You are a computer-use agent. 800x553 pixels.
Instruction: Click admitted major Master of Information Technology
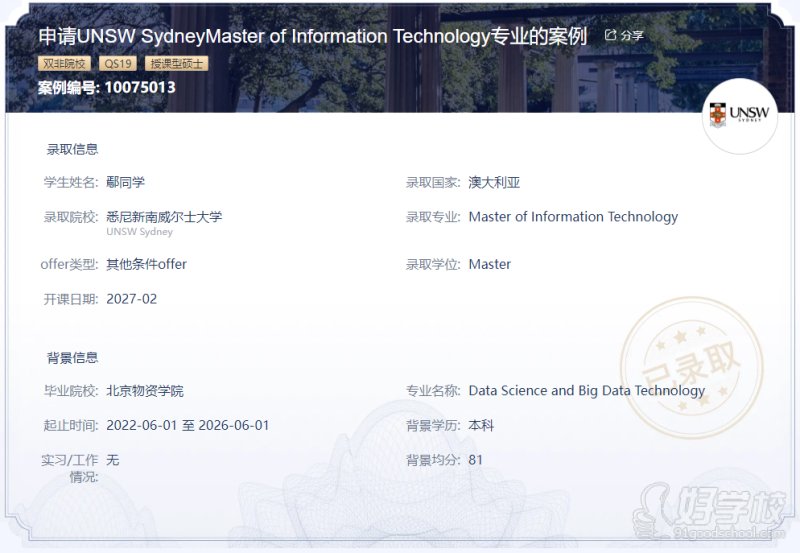573,217
